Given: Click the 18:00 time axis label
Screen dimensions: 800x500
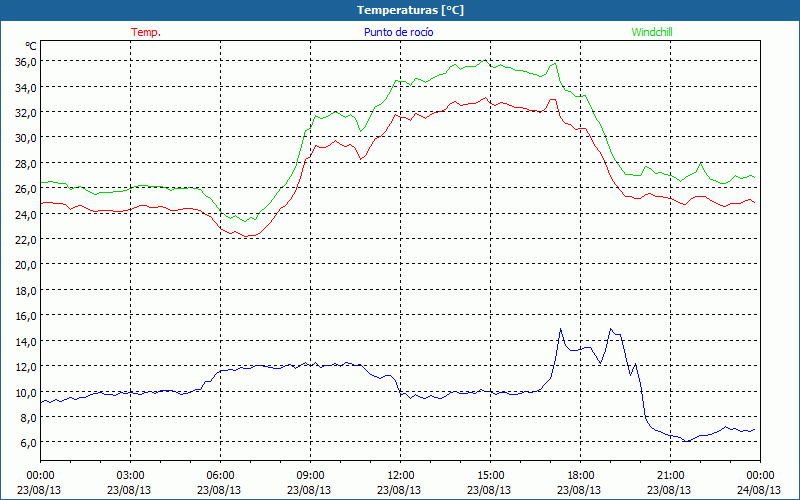Looking at the screenshot, I should [581, 476].
